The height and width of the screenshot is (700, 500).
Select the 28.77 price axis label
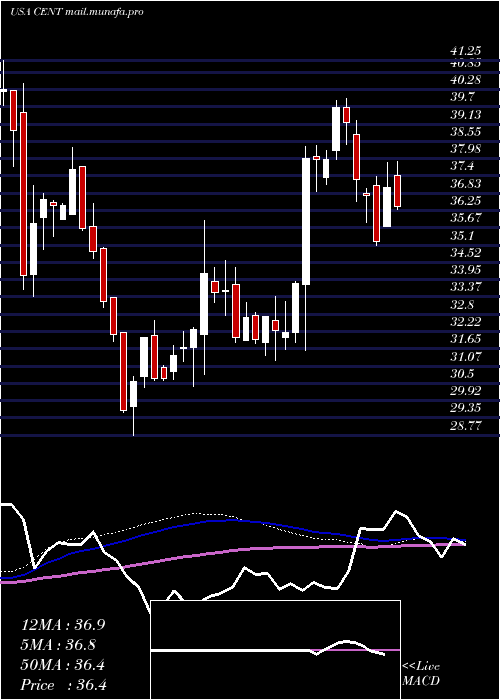pyautogui.click(x=465, y=425)
